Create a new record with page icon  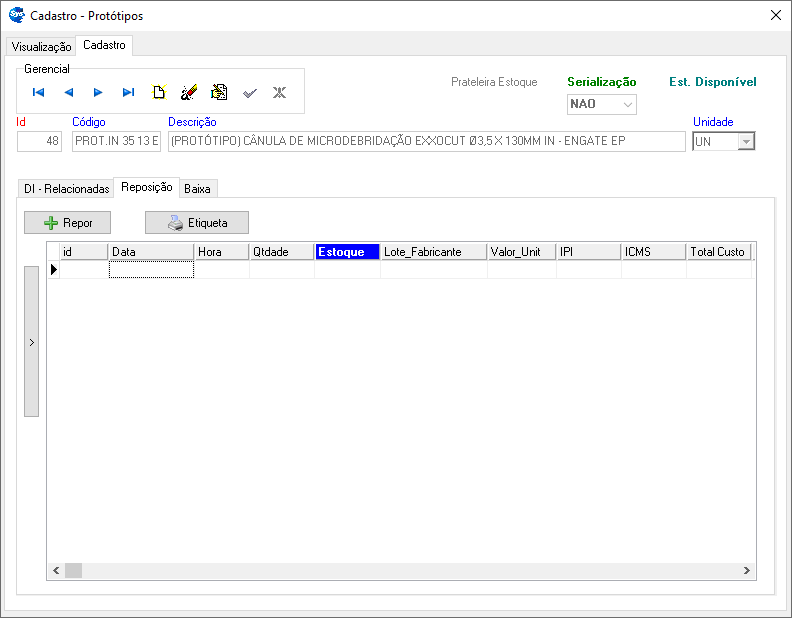[x=158, y=92]
